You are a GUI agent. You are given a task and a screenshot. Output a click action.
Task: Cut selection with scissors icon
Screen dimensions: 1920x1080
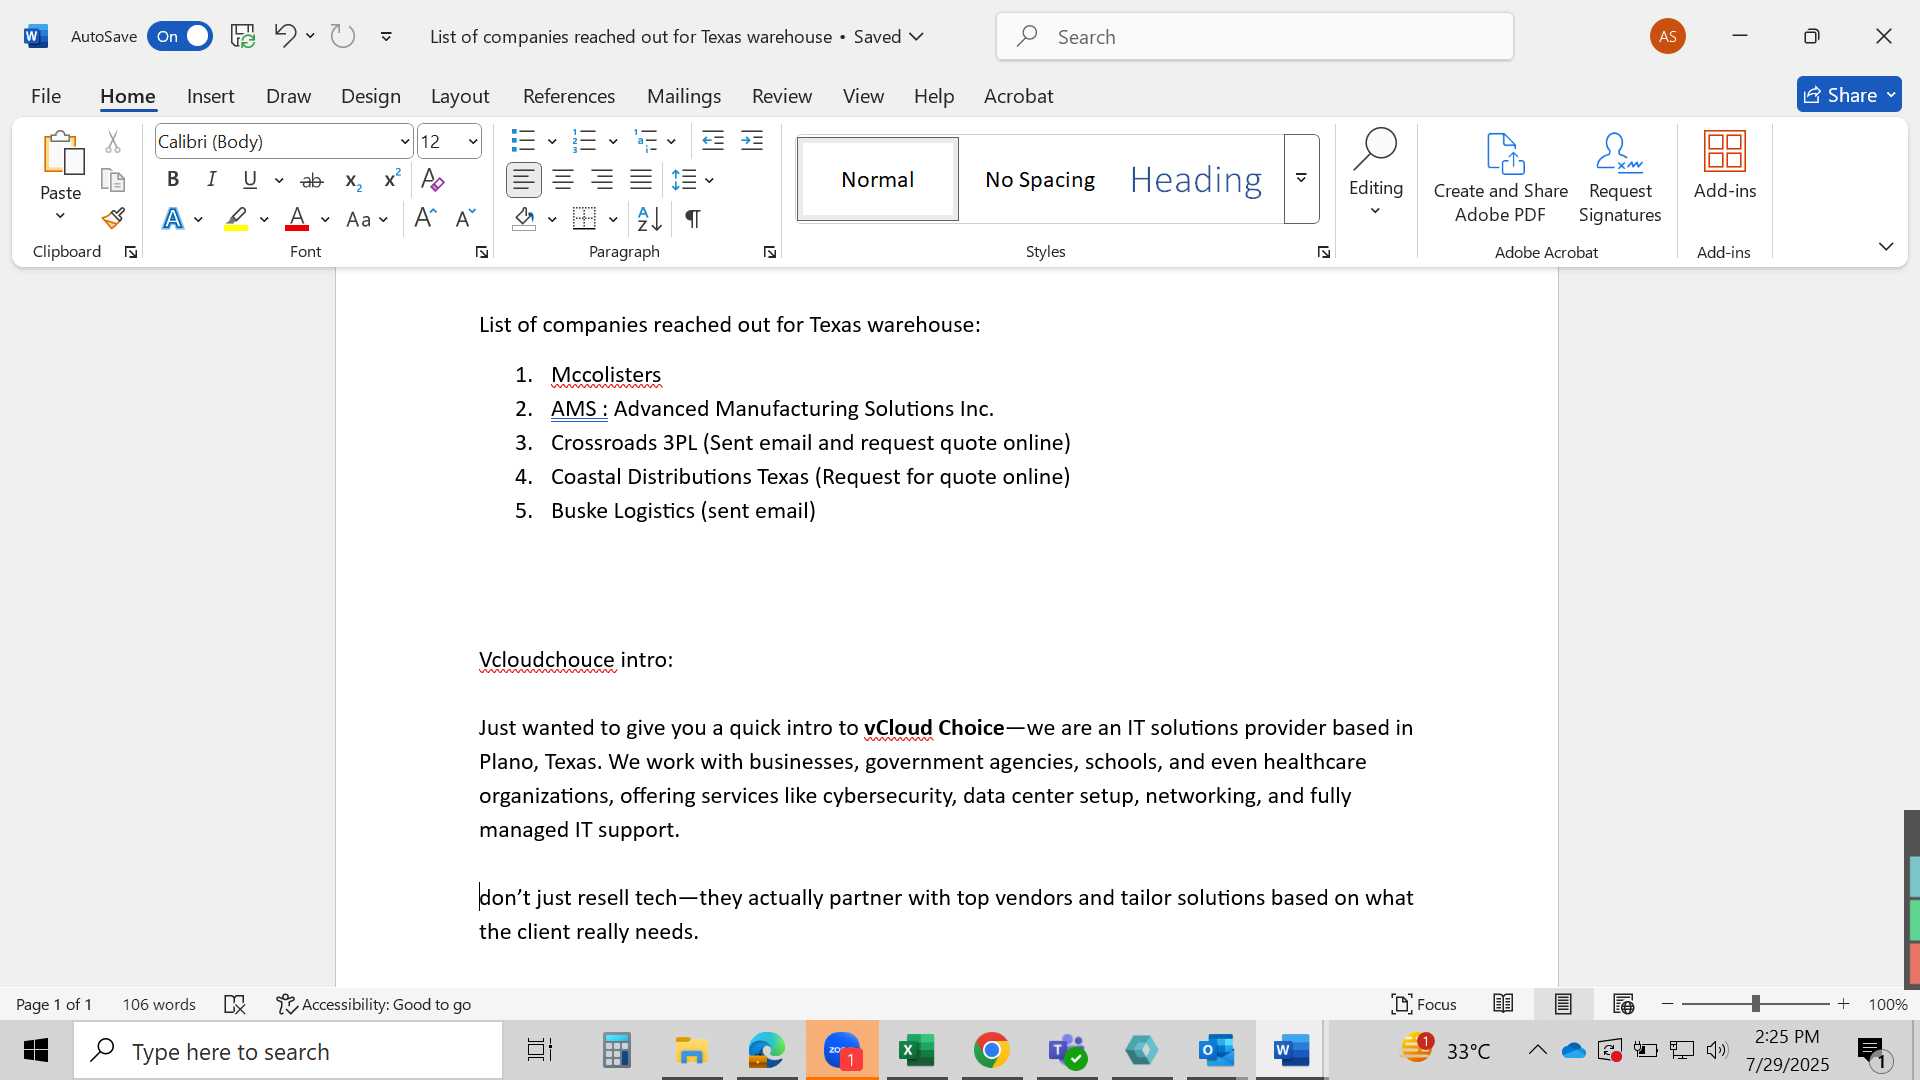point(113,142)
